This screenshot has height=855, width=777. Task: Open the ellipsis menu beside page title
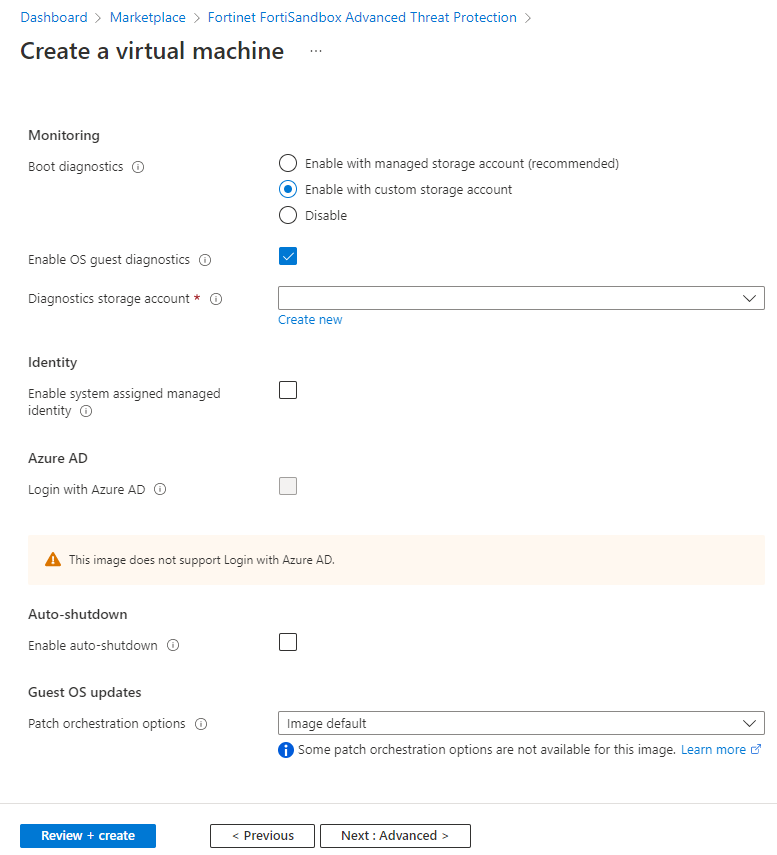pos(316,52)
